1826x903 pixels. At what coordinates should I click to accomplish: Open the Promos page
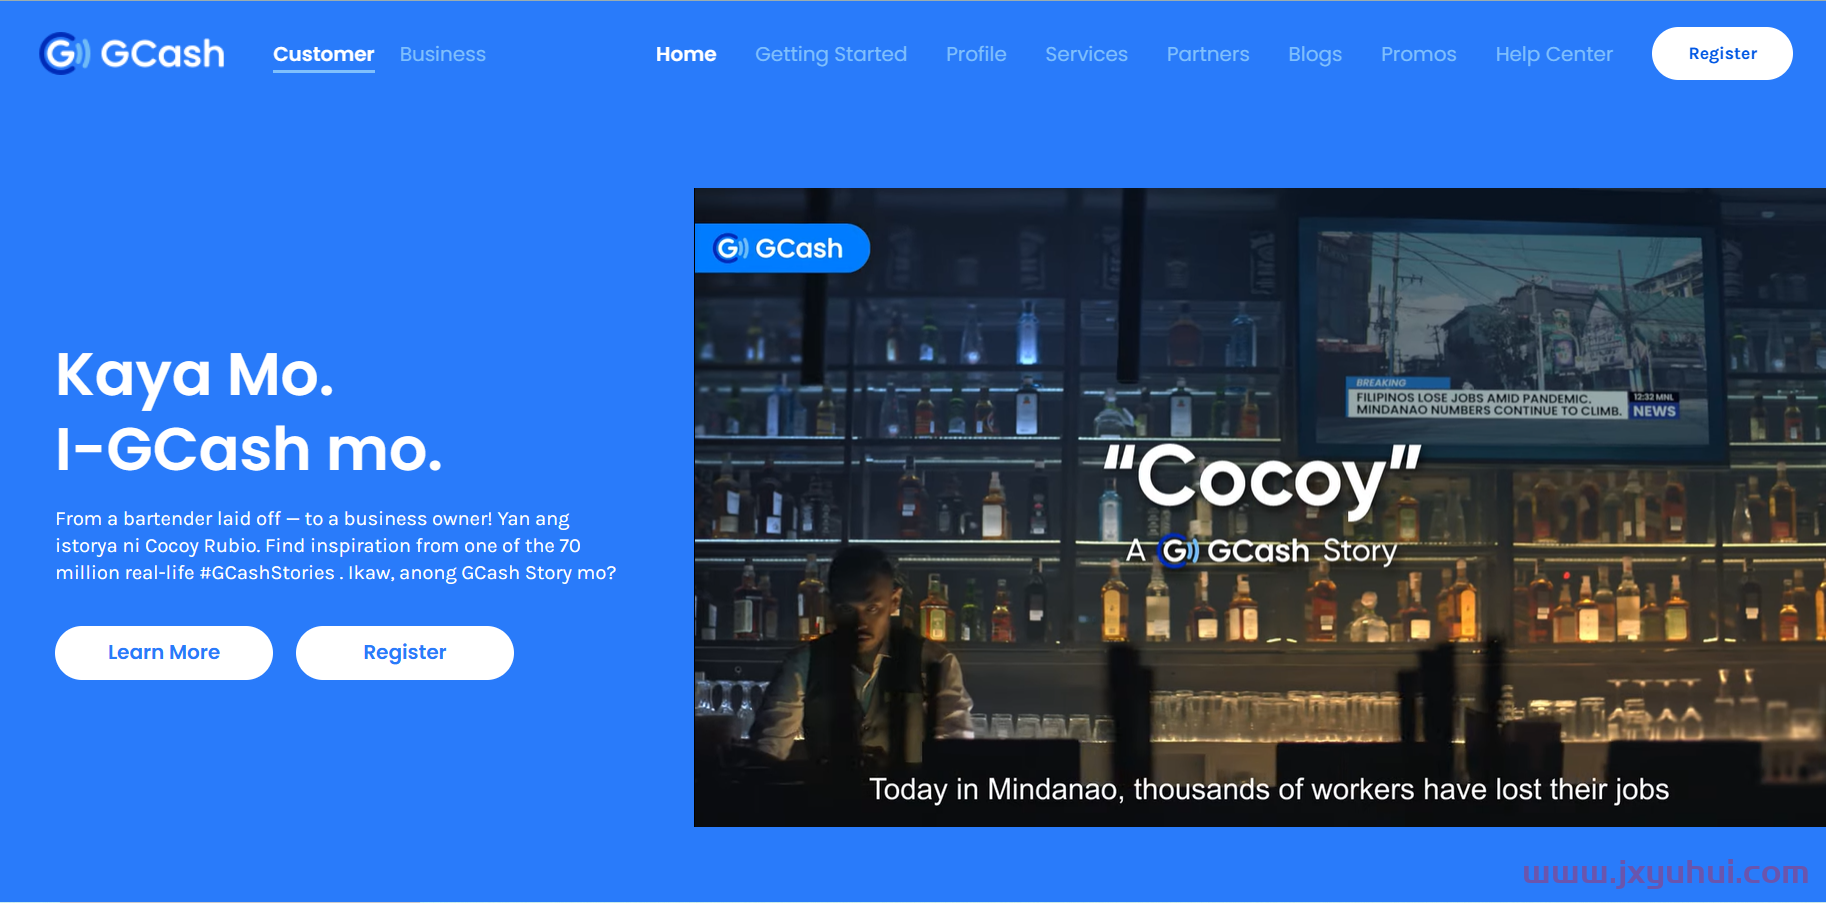pyautogui.click(x=1418, y=54)
